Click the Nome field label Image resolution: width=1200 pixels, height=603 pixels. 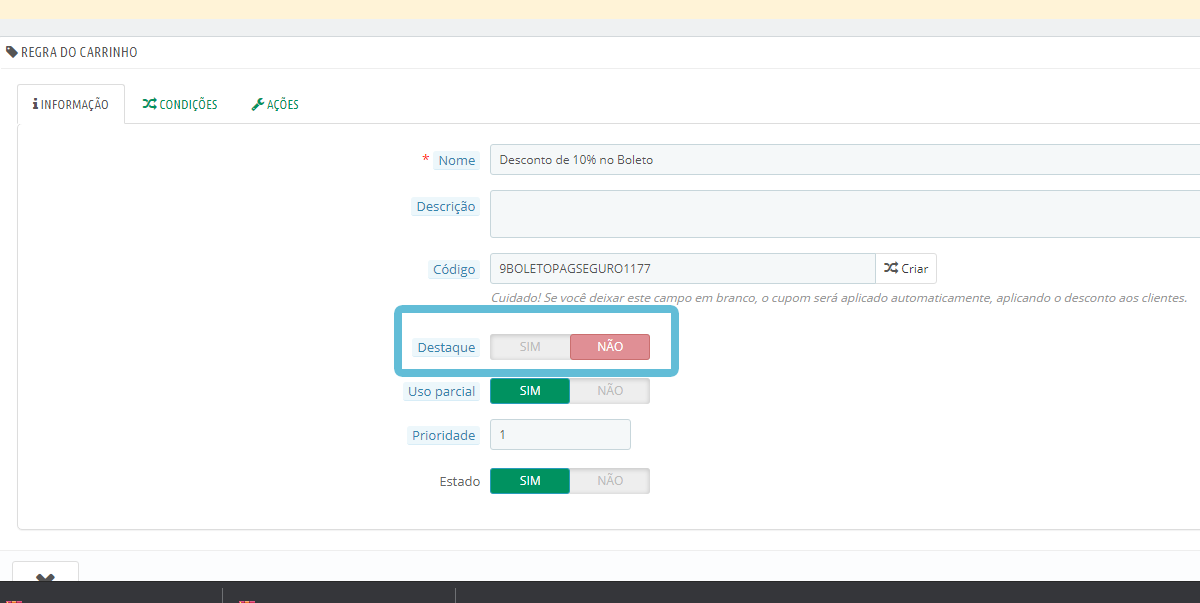(457, 160)
